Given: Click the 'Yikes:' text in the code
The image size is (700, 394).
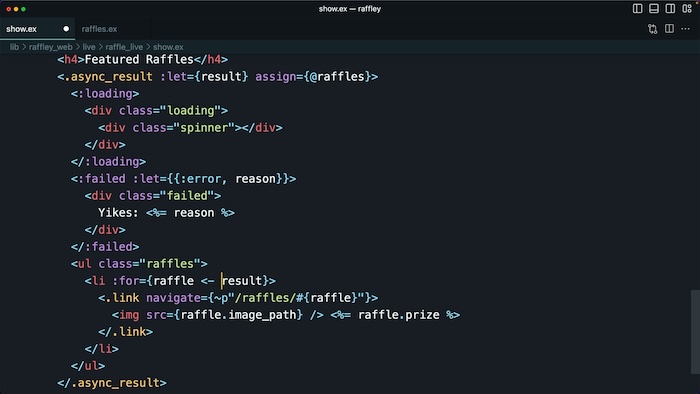Looking at the screenshot, I should pos(119,213).
